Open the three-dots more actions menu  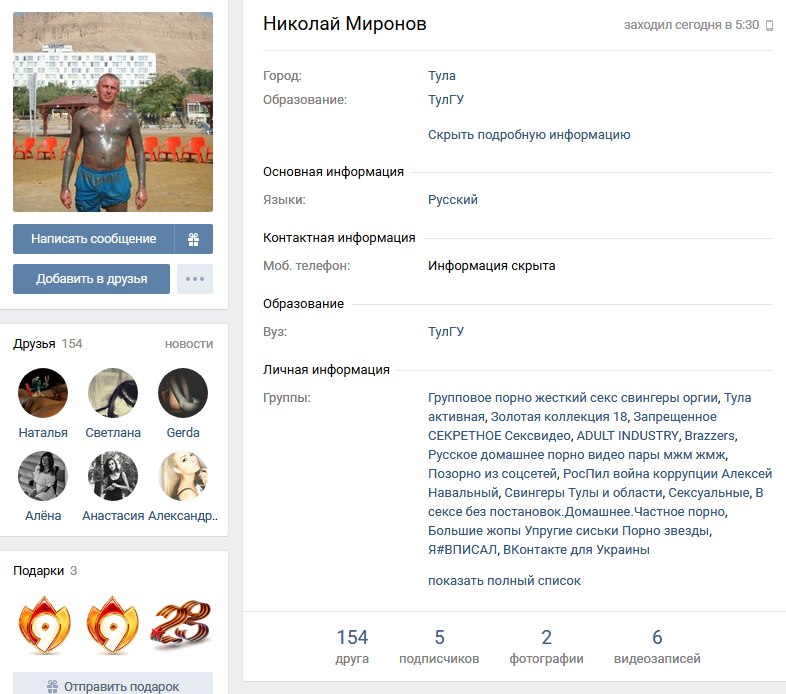pyautogui.click(x=195, y=279)
